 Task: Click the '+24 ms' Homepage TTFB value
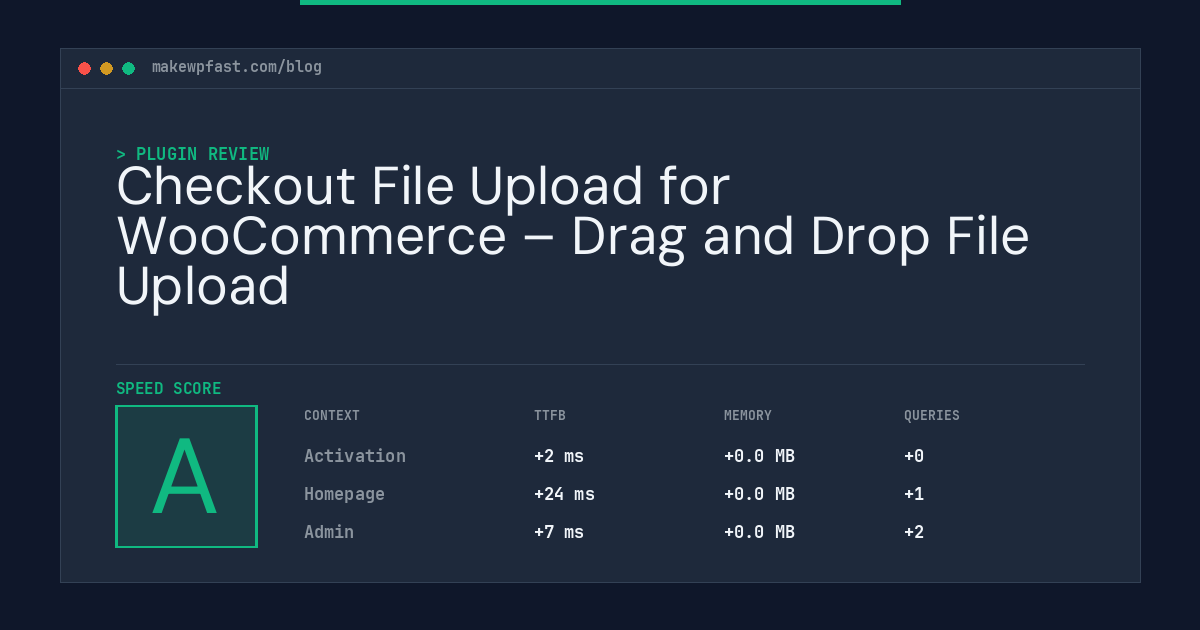click(x=564, y=494)
